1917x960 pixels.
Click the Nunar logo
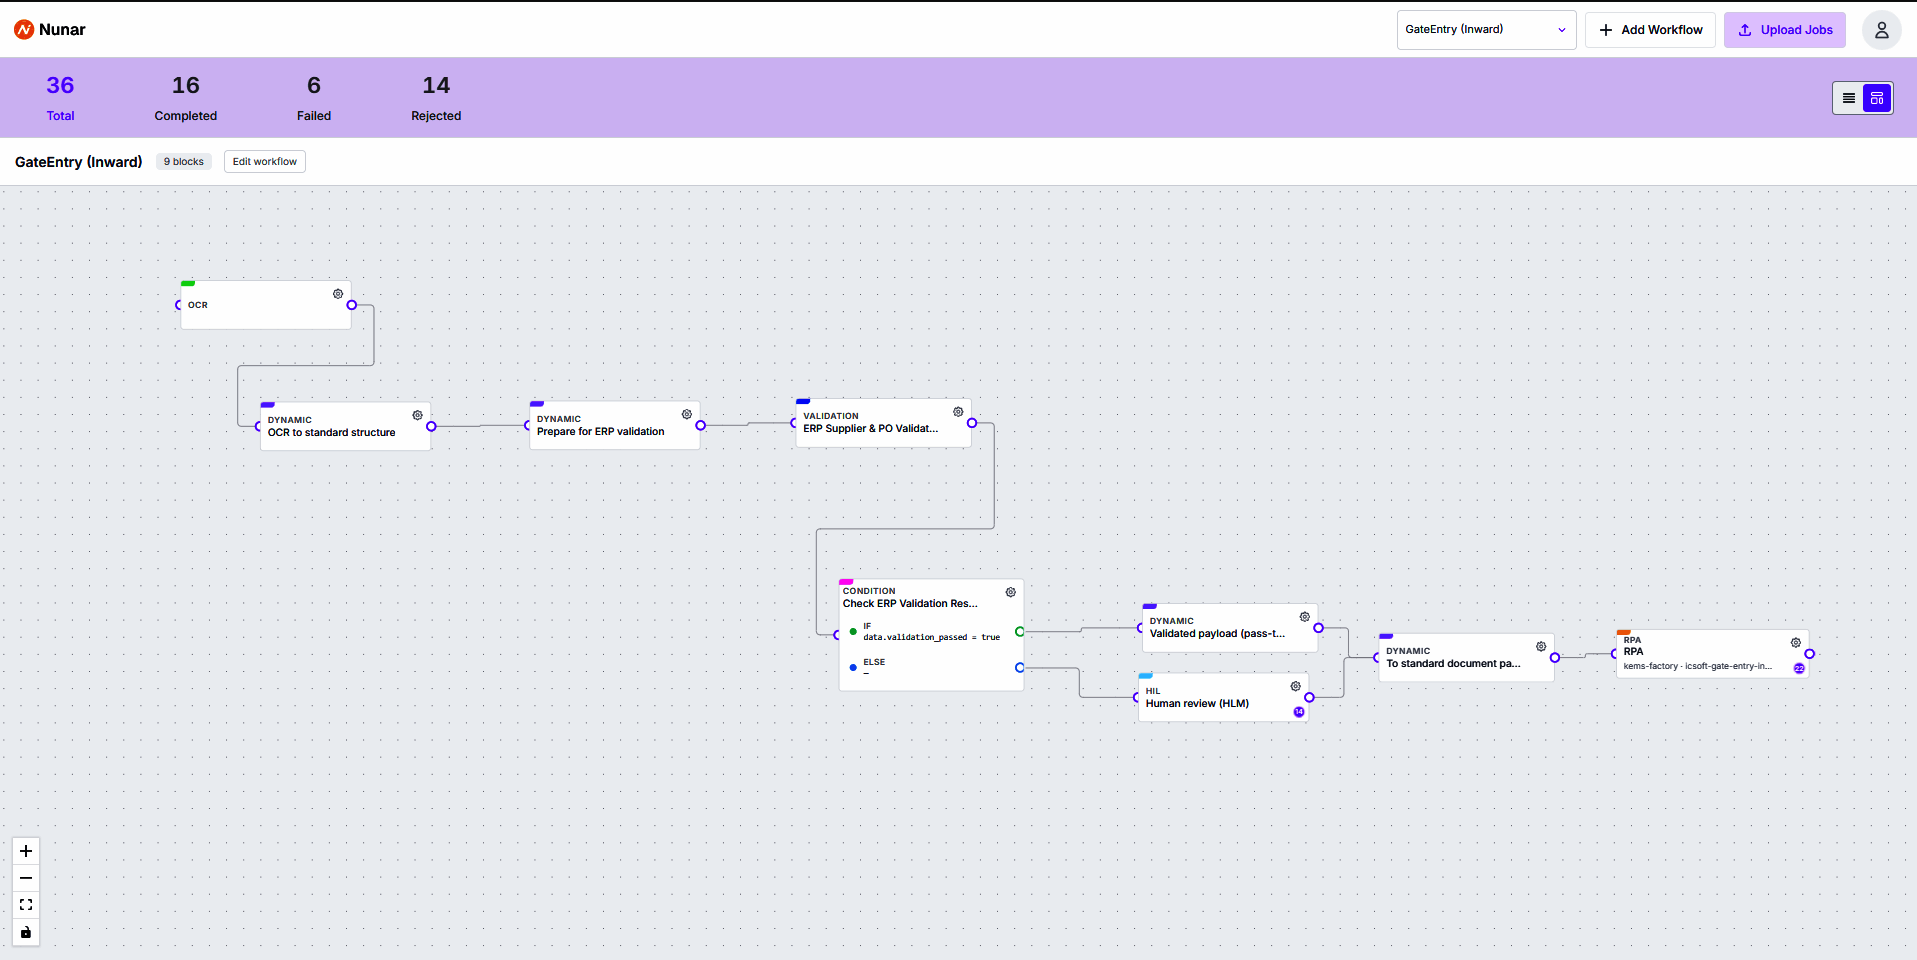point(50,30)
